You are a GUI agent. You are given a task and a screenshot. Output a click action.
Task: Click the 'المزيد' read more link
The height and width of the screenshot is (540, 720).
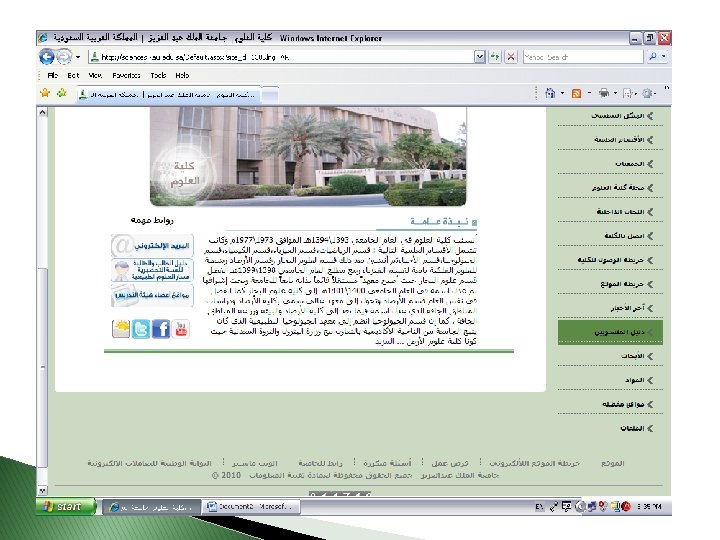384,342
